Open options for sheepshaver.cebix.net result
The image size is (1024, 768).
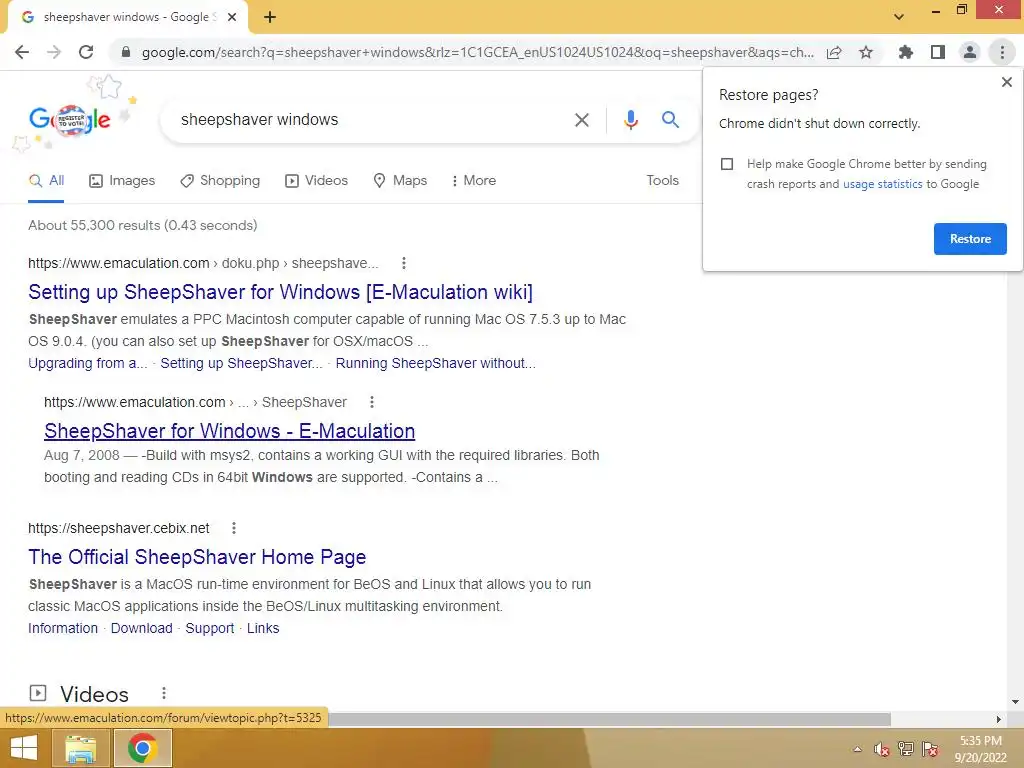pos(234,528)
